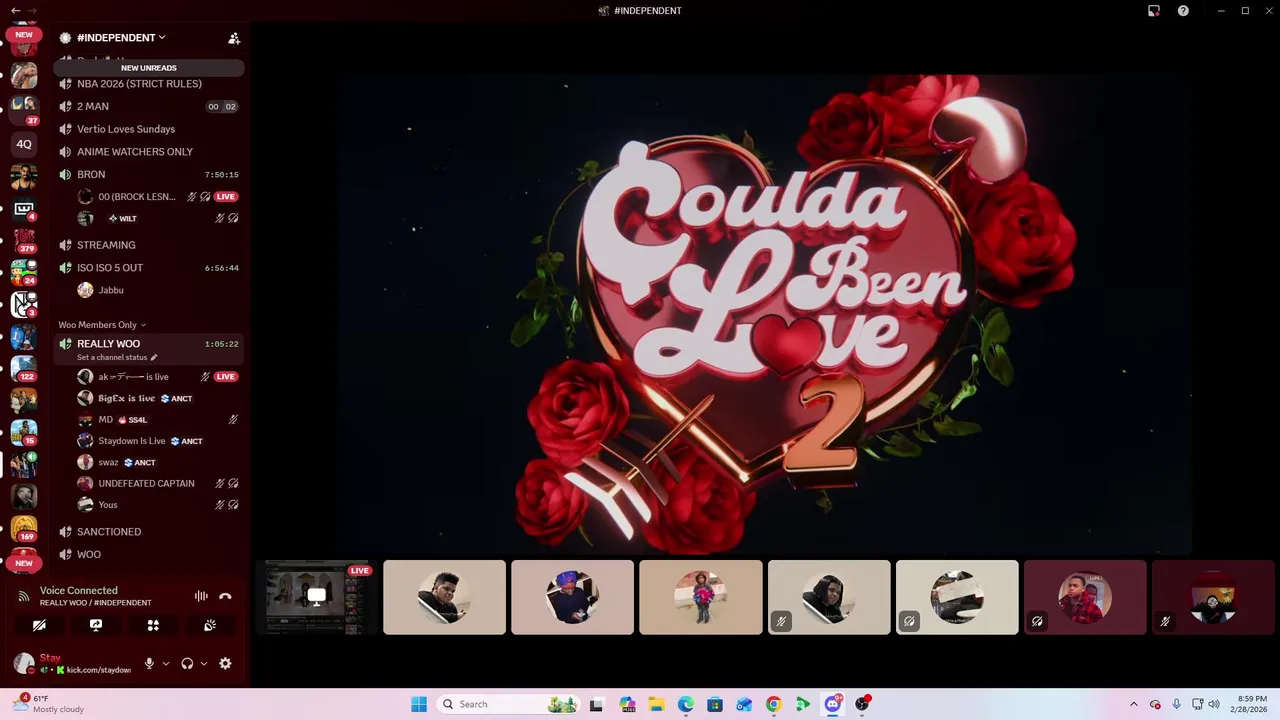The image size is (1280, 720).
Task: Mute microphone in user panel
Action: coord(149,663)
